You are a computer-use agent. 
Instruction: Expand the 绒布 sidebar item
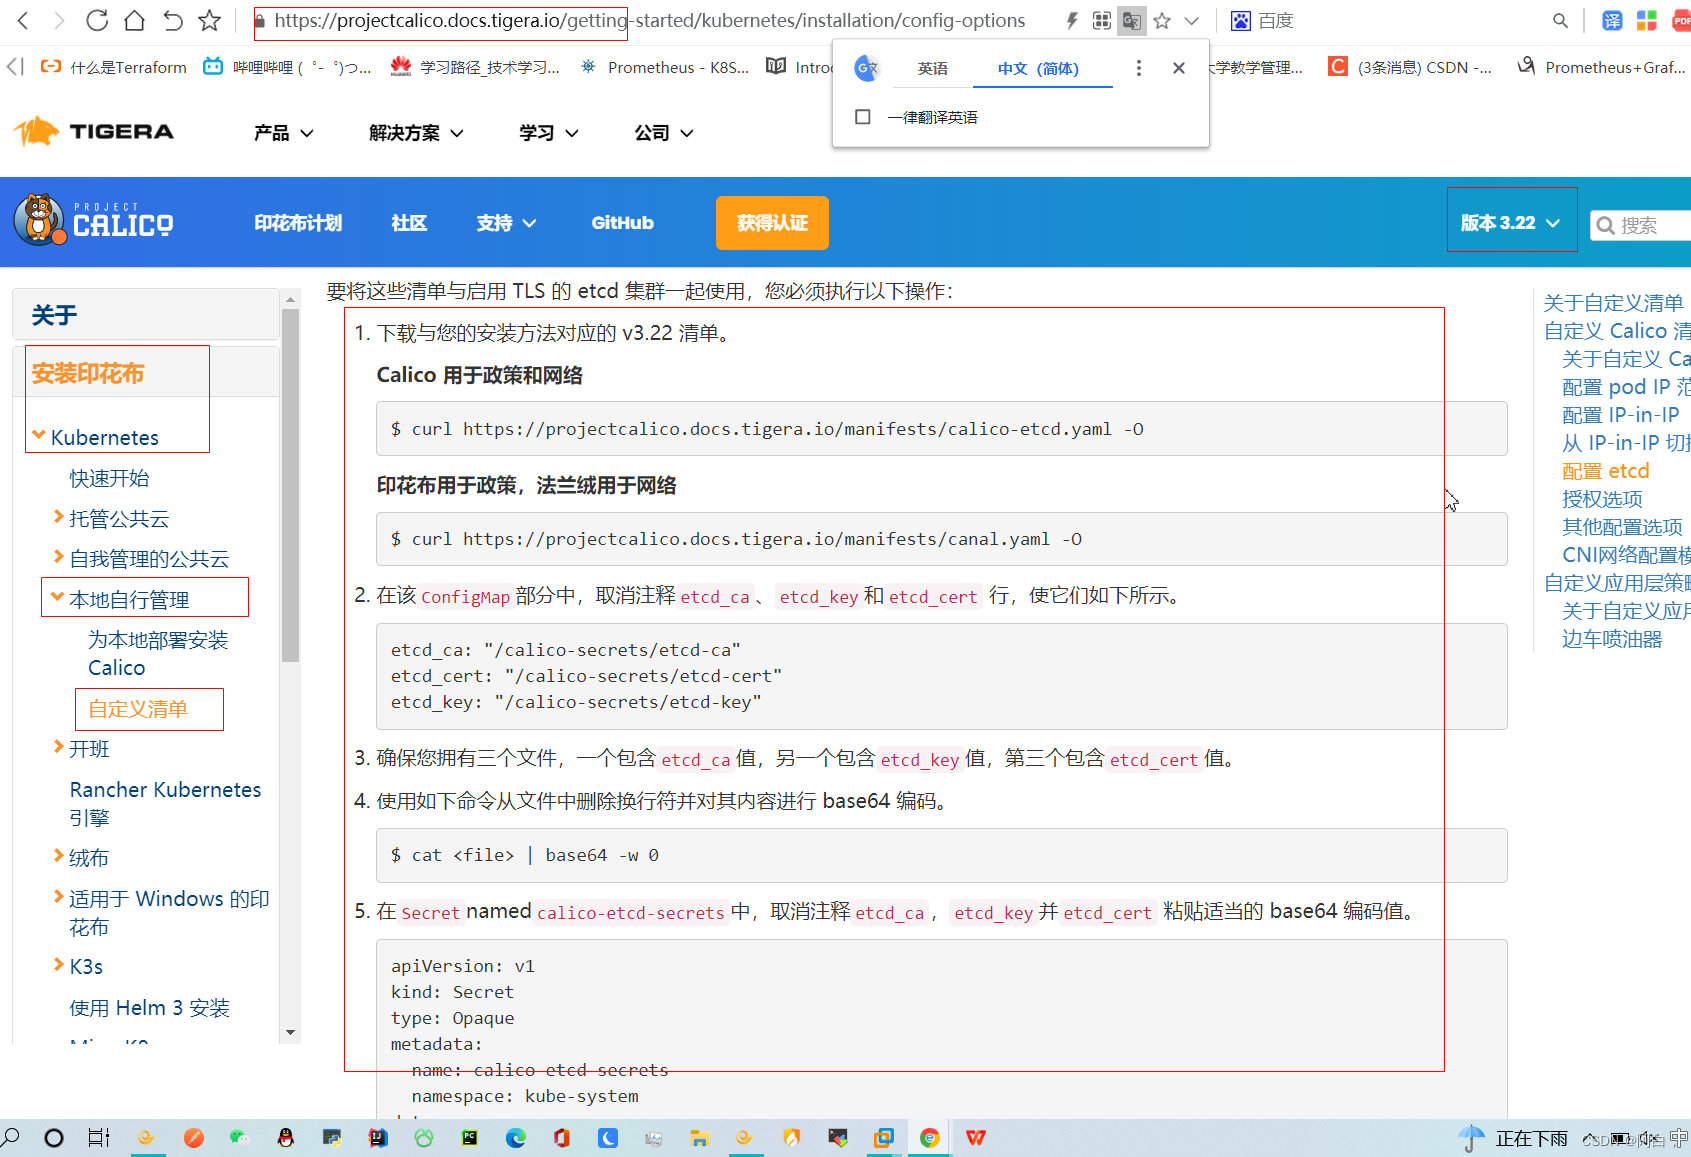(x=59, y=856)
